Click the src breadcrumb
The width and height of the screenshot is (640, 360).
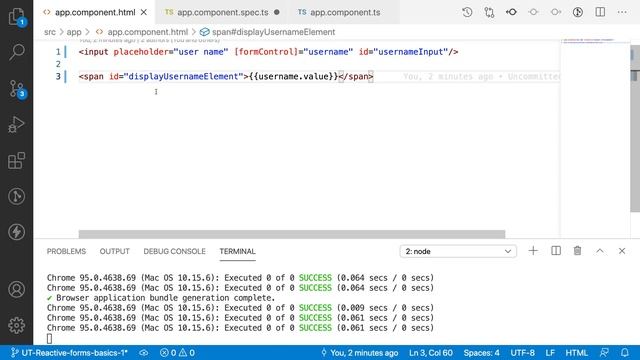point(50,32)
